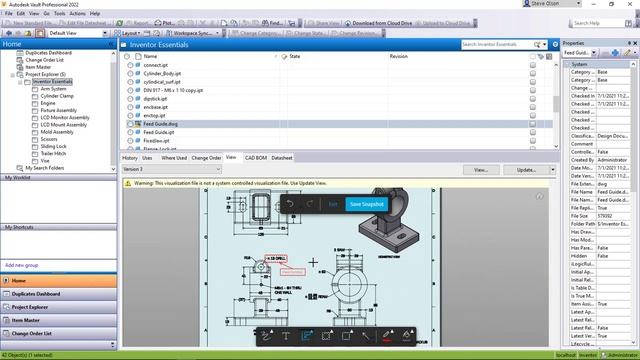Open the Engine folder in tree
This screenshot has height=360, width=640.
(48, 103)
